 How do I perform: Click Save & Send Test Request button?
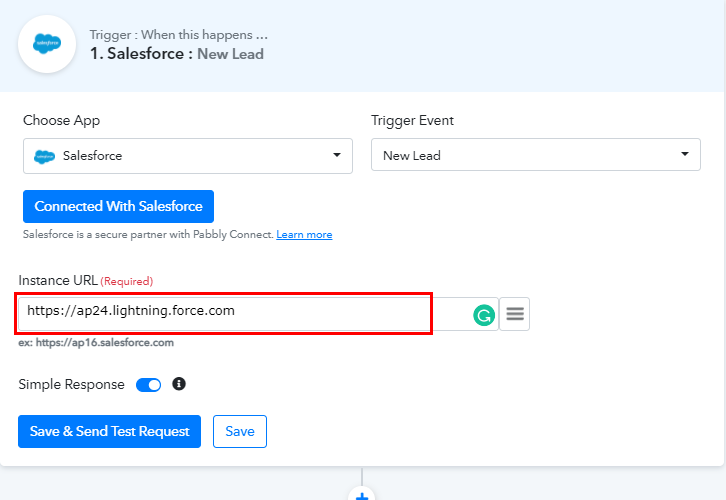[109, 431]
